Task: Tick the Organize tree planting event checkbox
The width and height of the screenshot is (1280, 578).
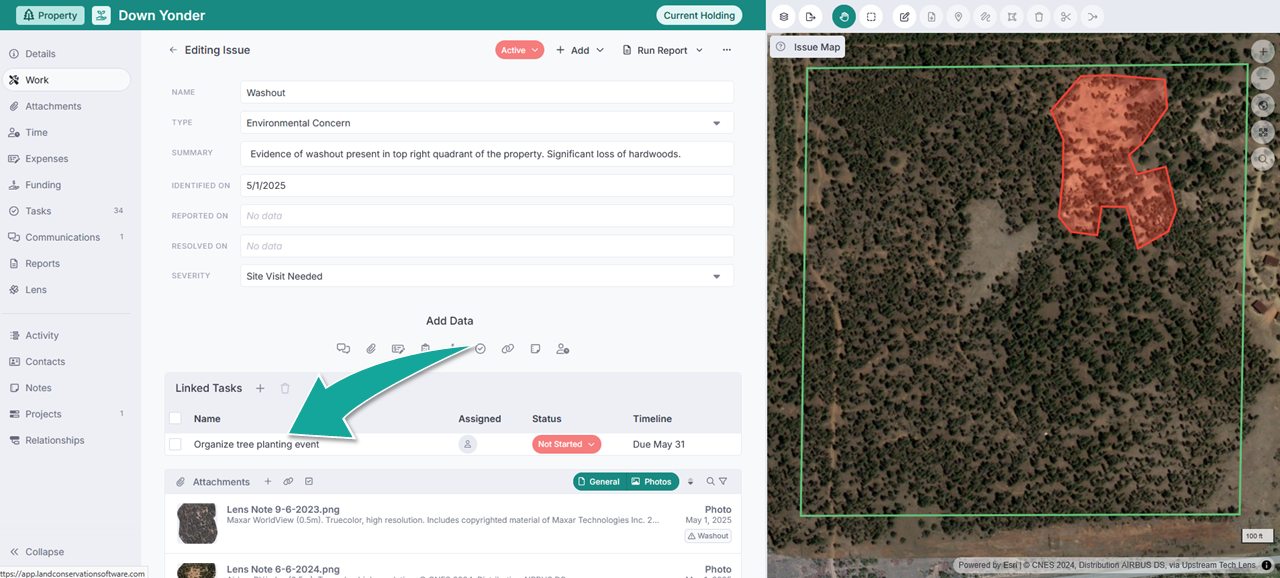Action: pos(176,444)
